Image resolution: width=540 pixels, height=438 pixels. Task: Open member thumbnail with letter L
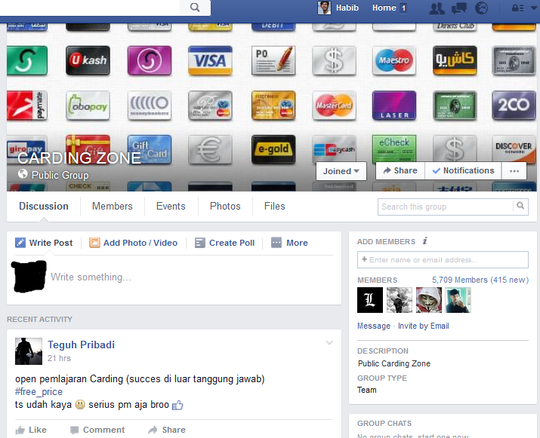[370, 300]
